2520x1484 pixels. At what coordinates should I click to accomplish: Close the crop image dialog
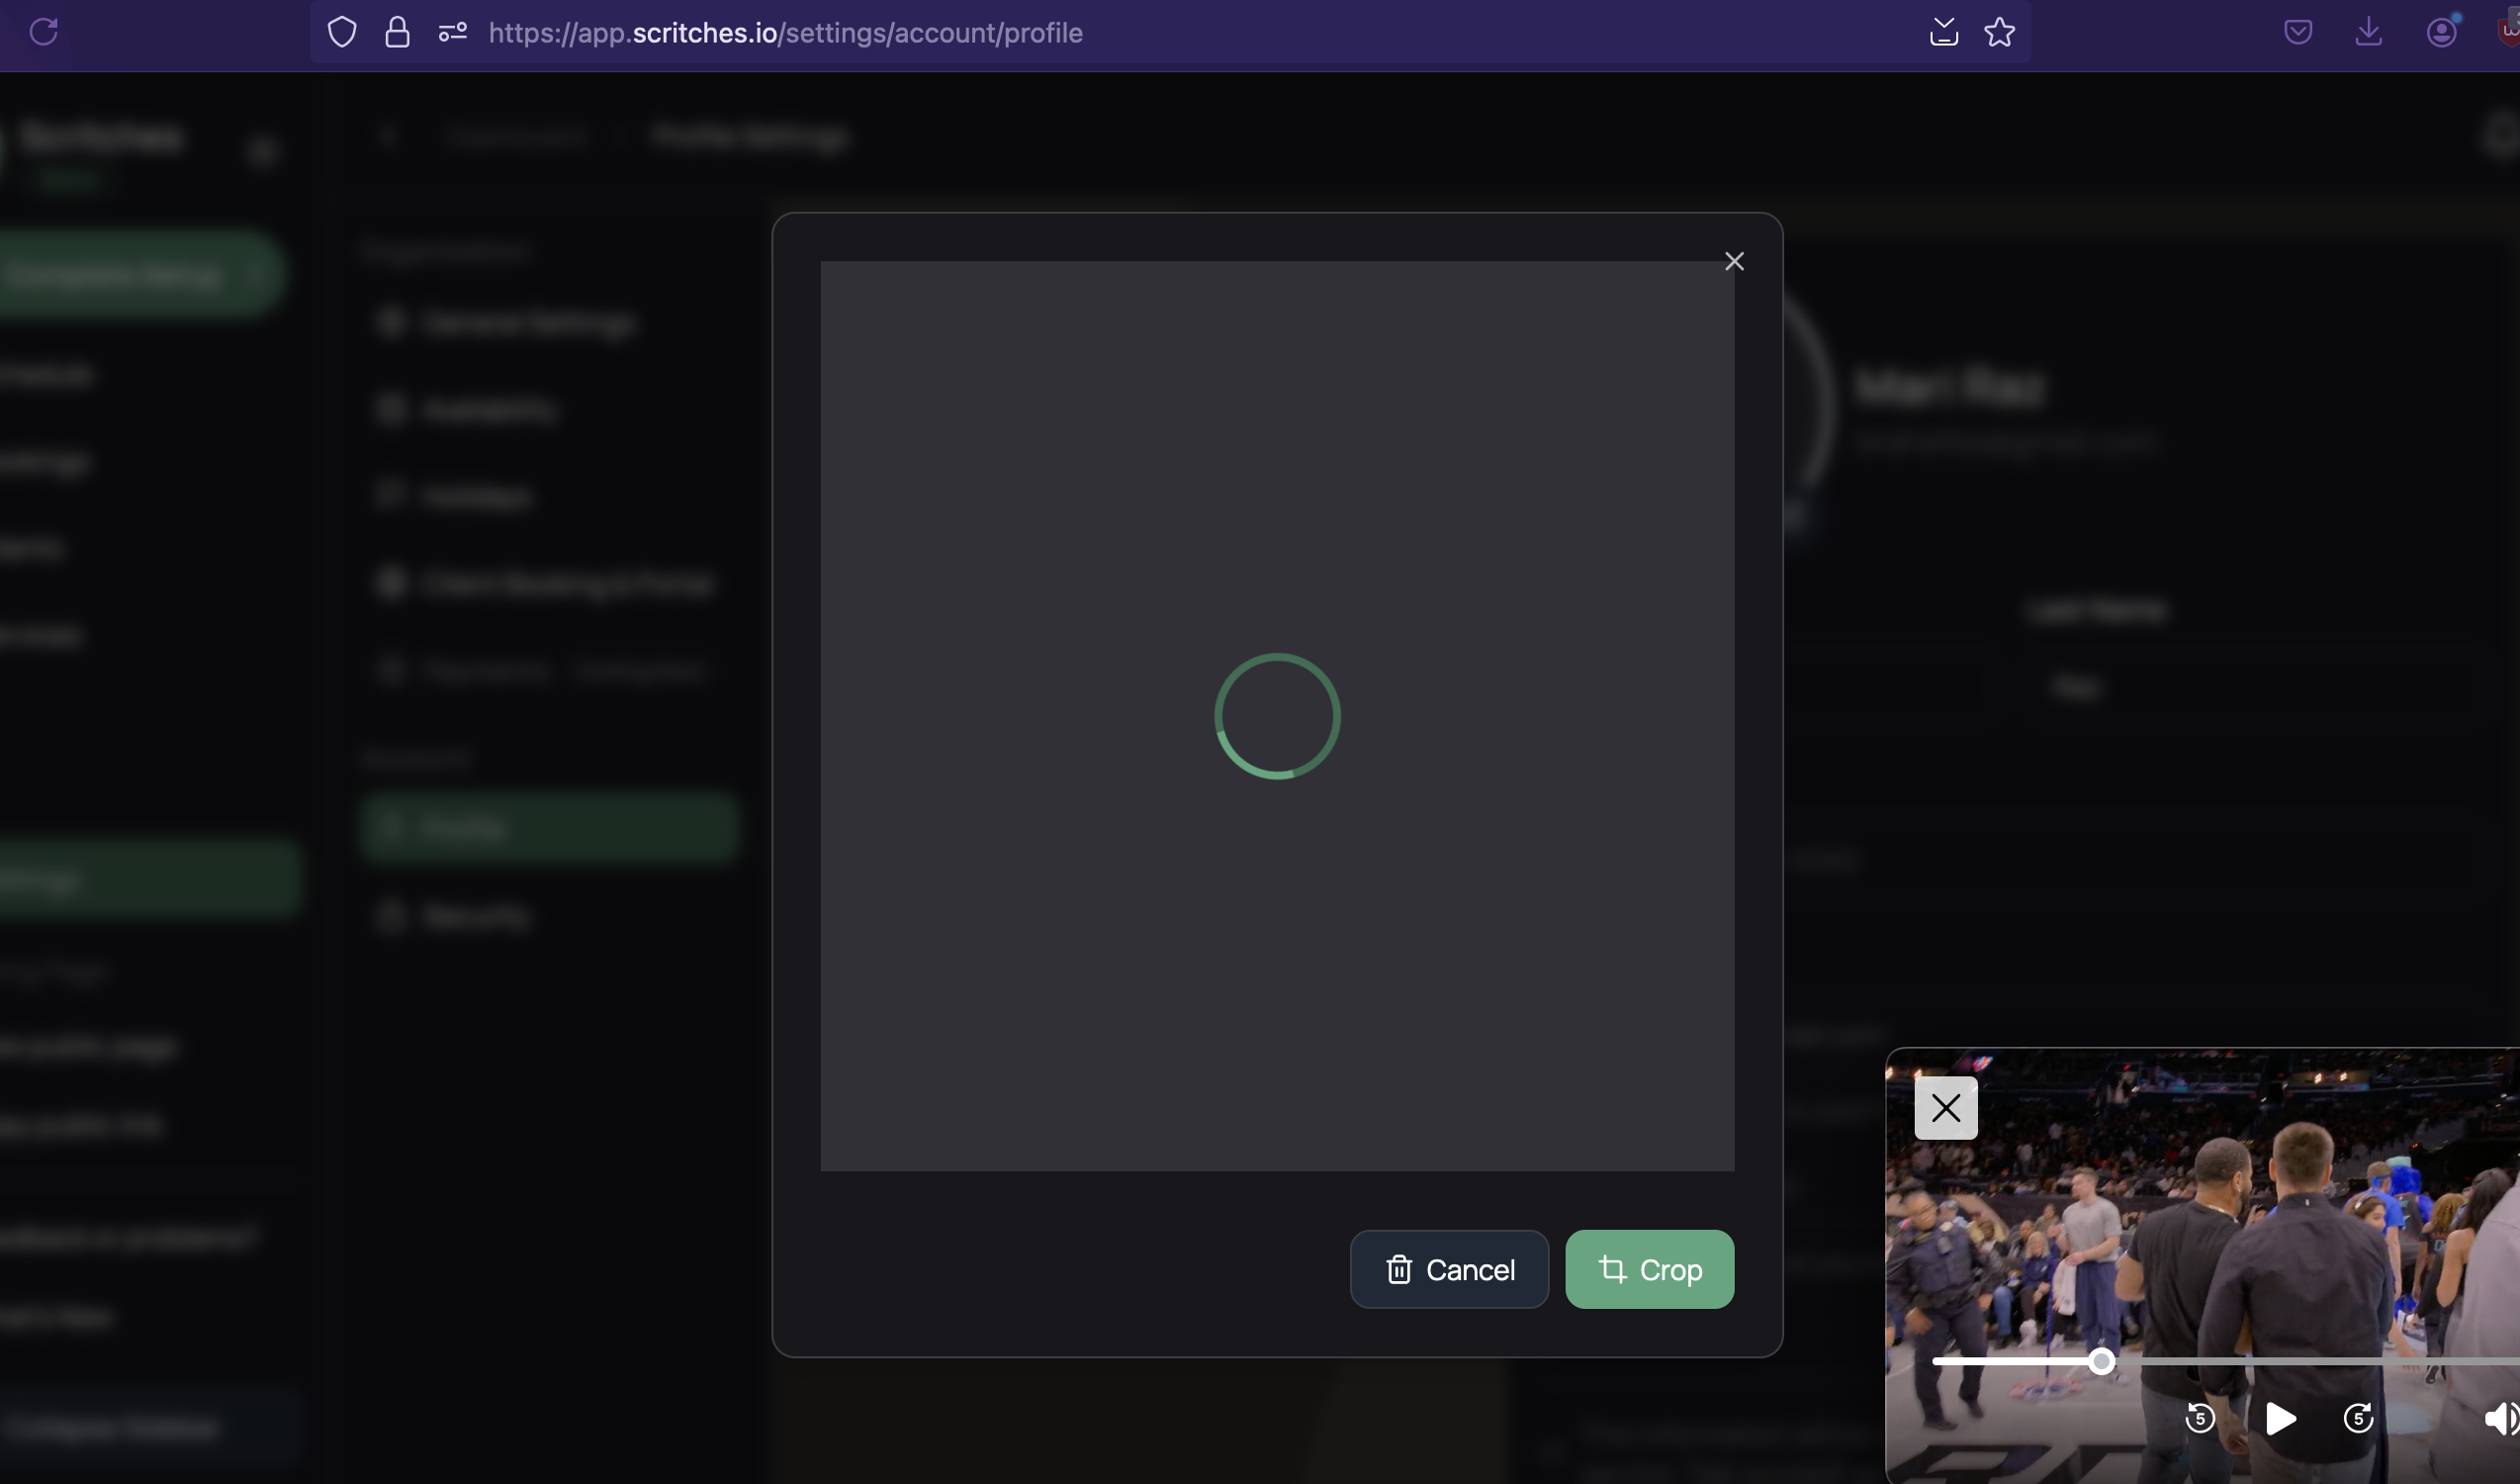click(x=1734, y=261)
